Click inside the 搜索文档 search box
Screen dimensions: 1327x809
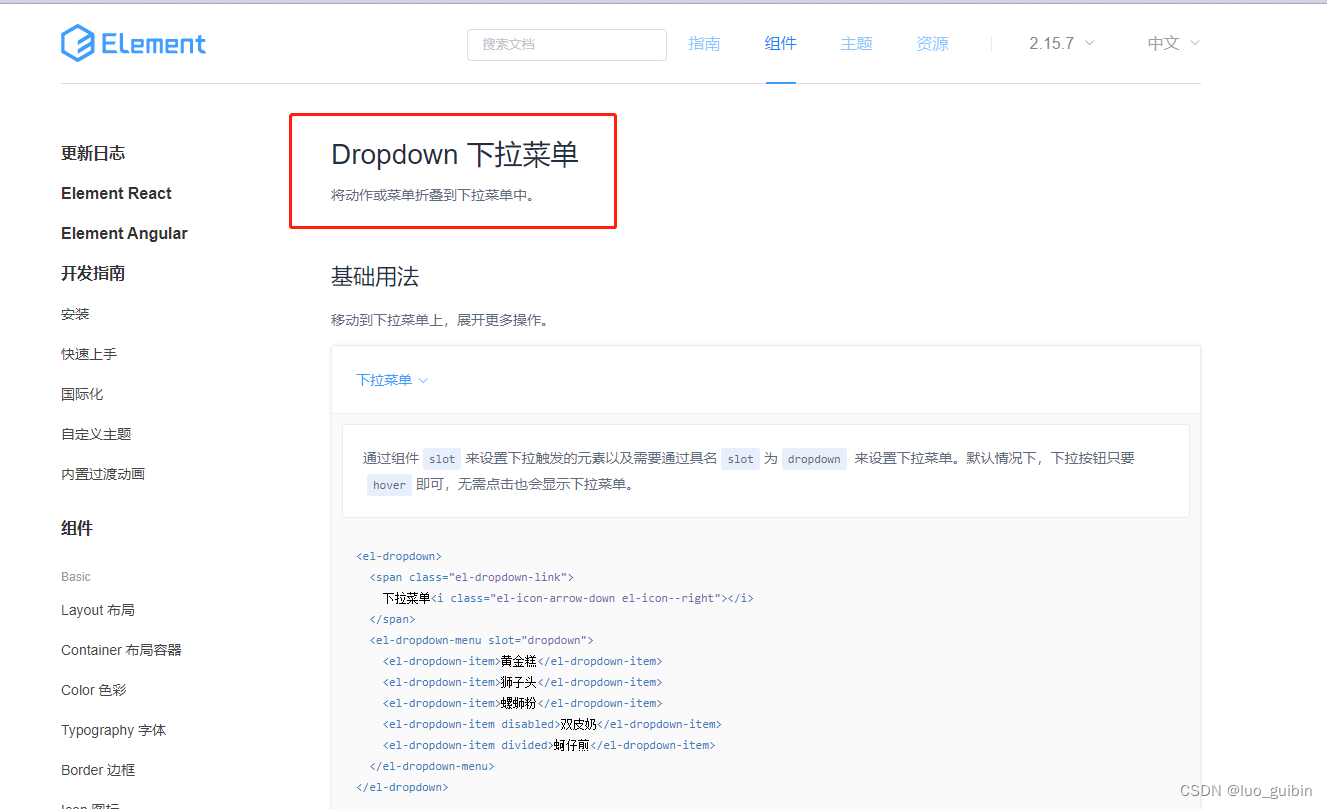pos(566,44)
